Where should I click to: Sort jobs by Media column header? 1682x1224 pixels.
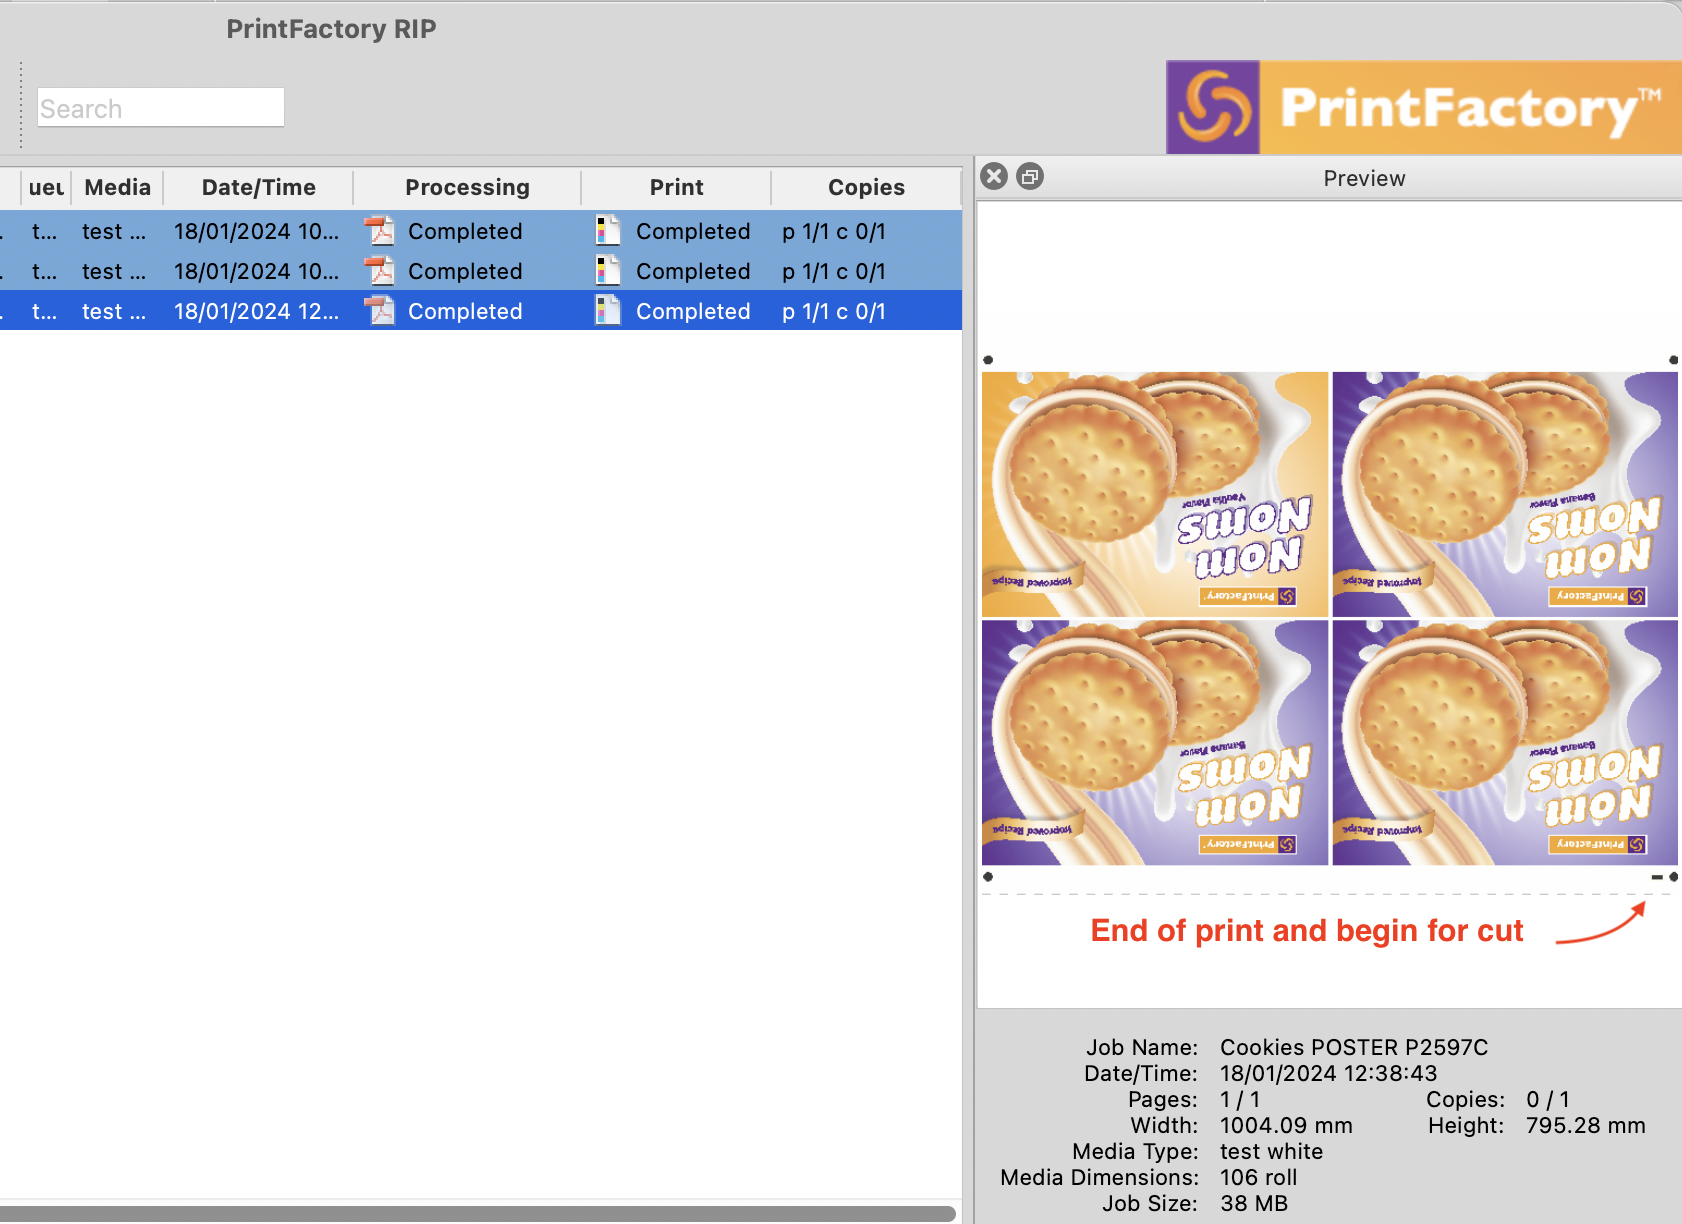point(117,187)
